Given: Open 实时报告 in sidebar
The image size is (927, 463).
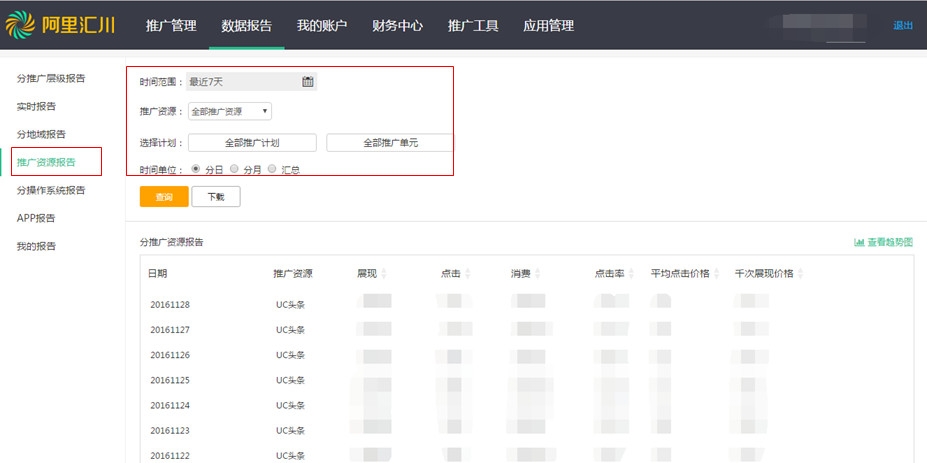Looking at the screenshot, I should (37, 106).
